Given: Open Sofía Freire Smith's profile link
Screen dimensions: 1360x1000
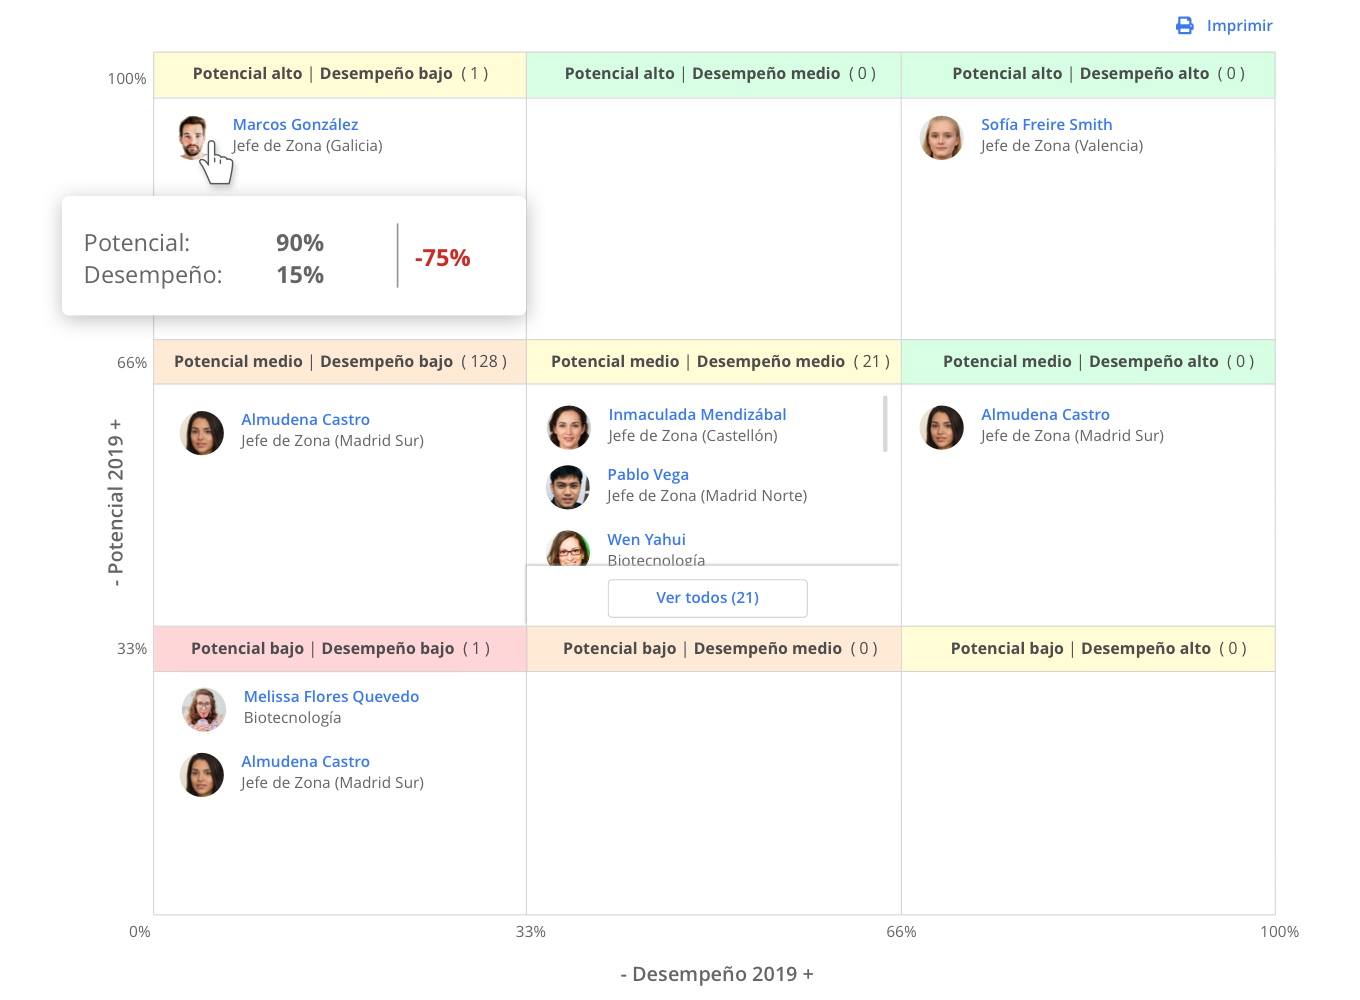Looking at the screenshot, I should click(1046, 125).
